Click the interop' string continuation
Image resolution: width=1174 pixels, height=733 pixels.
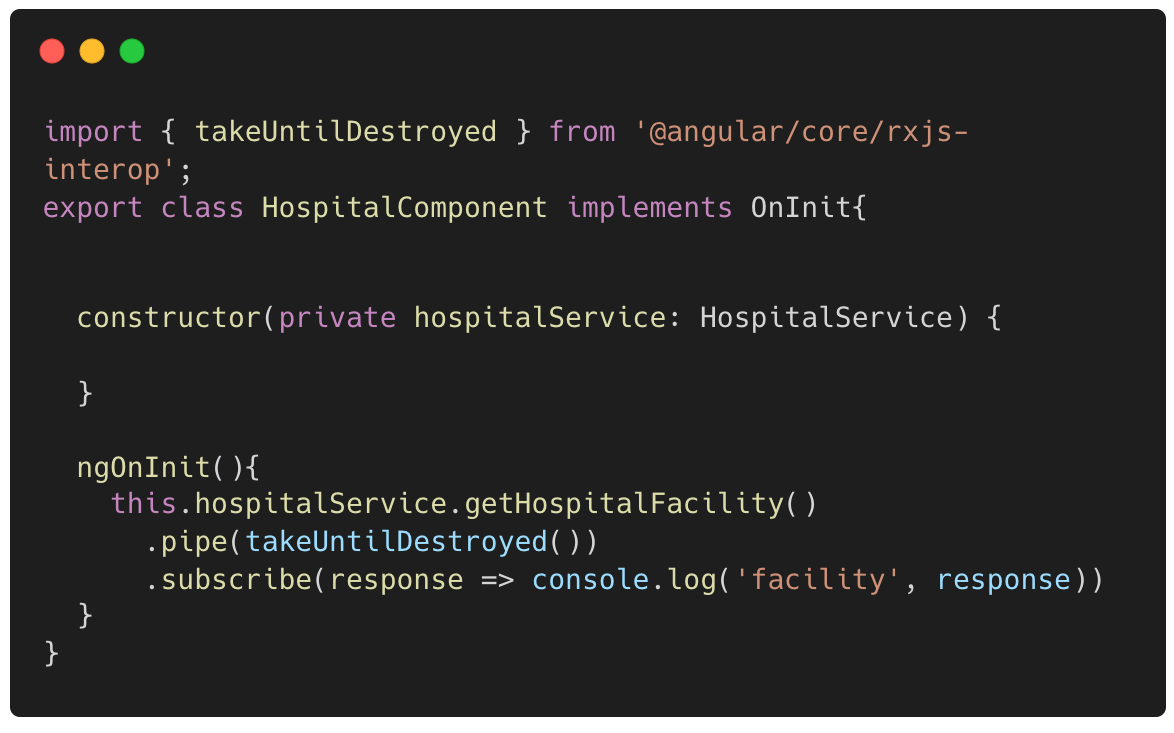(110, 170)
